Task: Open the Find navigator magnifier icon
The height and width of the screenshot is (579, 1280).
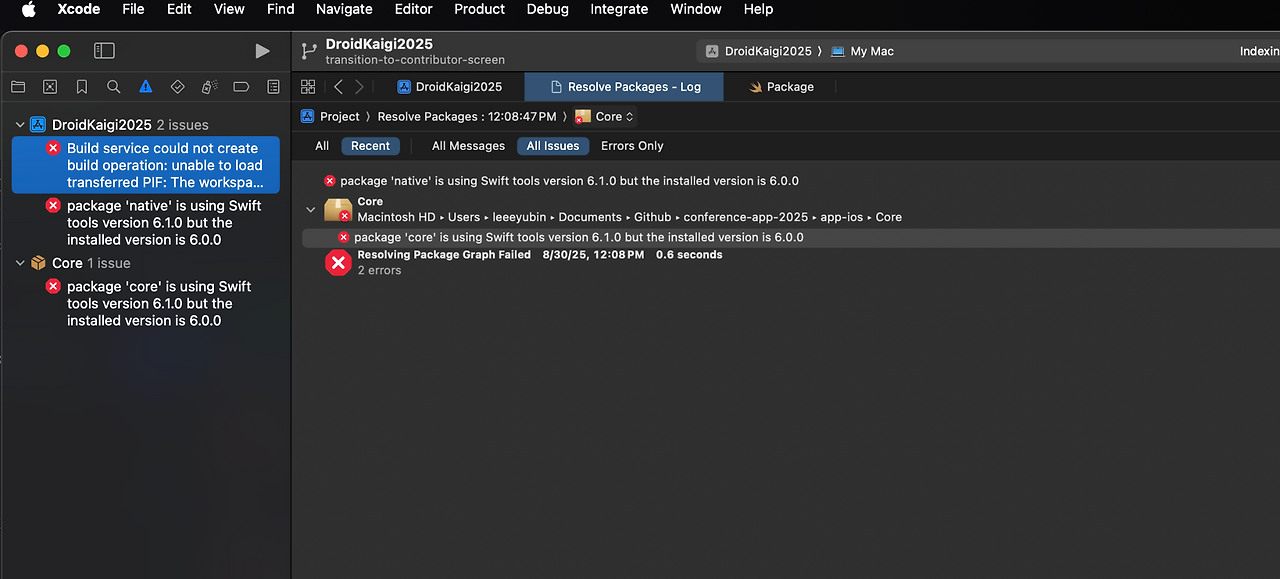Action: click(114, 87)
